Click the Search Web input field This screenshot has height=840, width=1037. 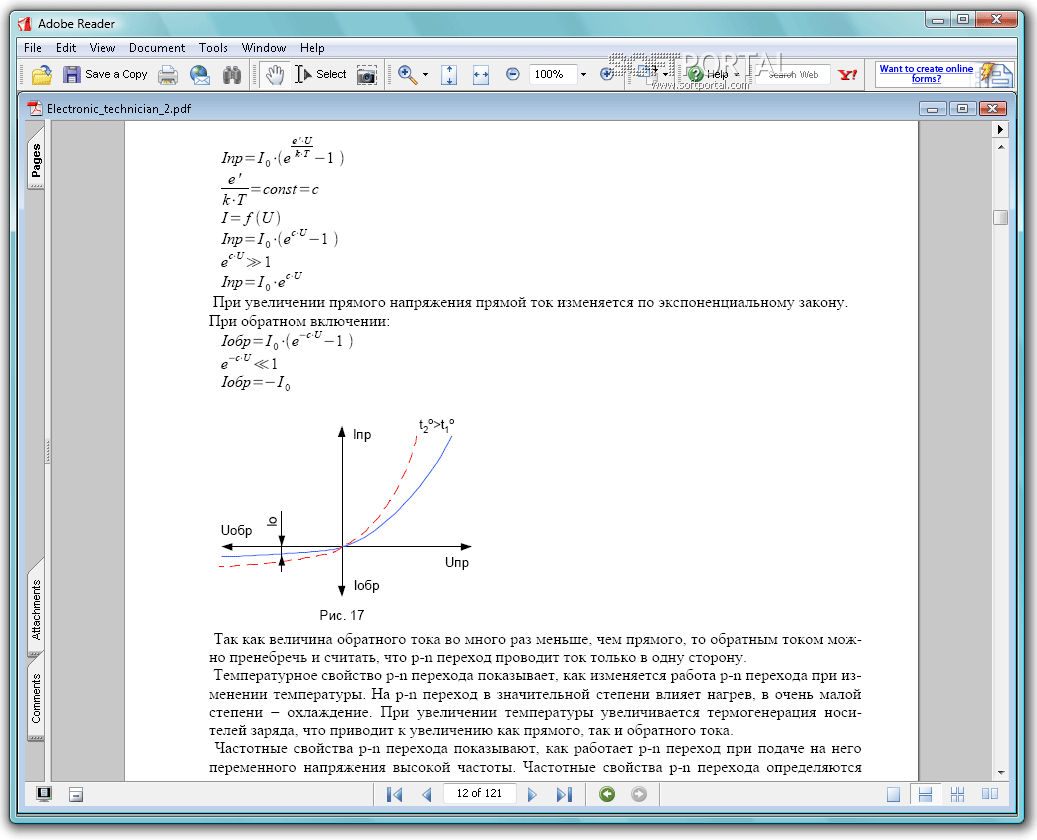793,75
